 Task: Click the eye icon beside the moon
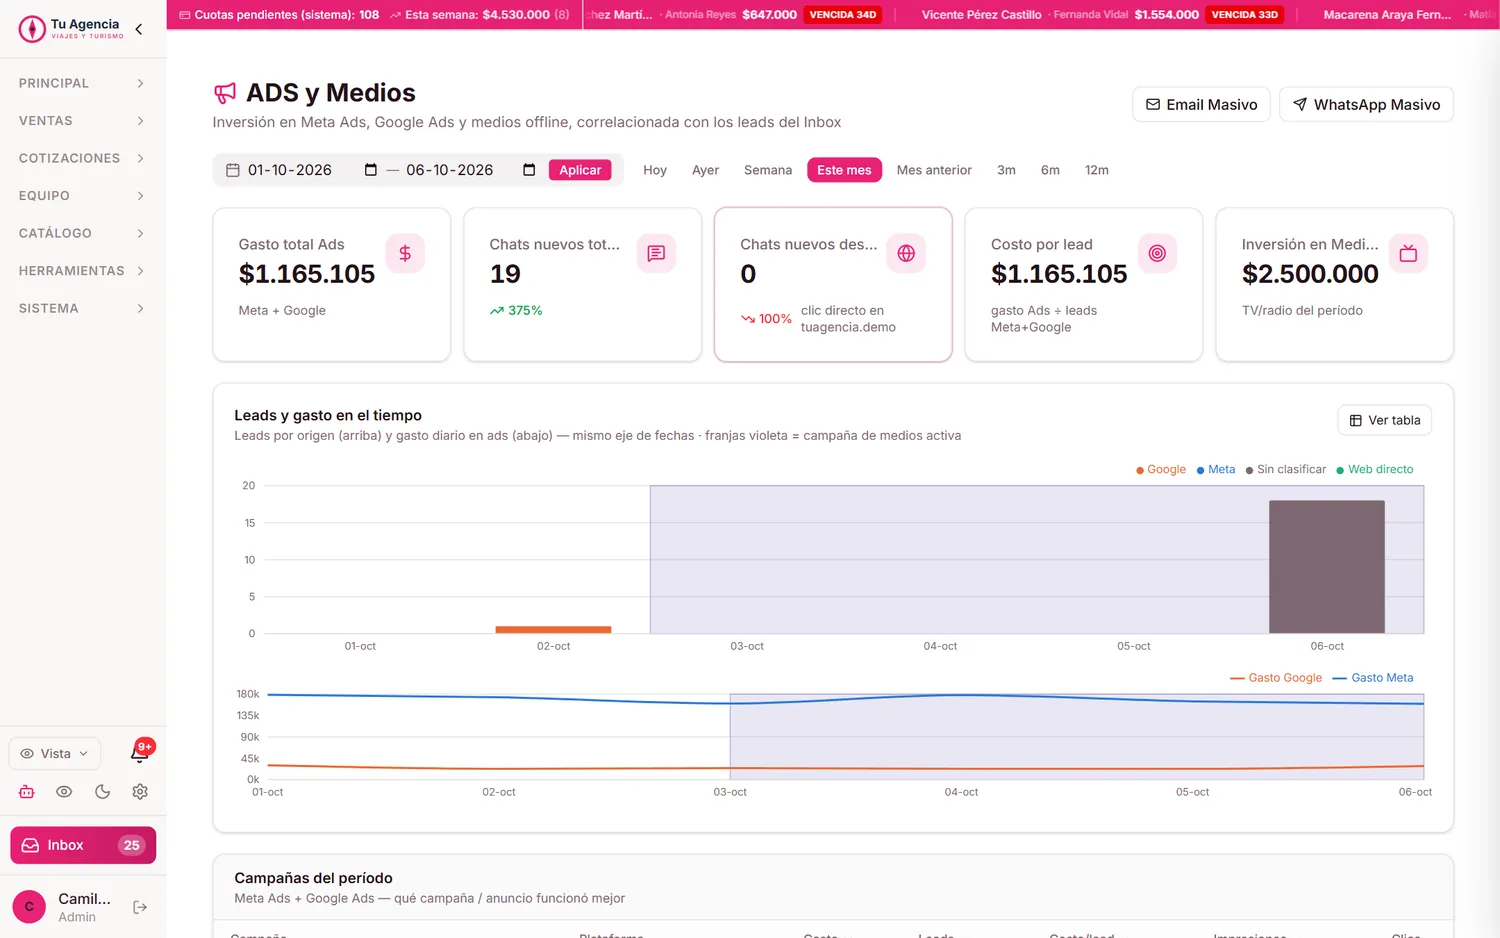[x=64, y=792]
